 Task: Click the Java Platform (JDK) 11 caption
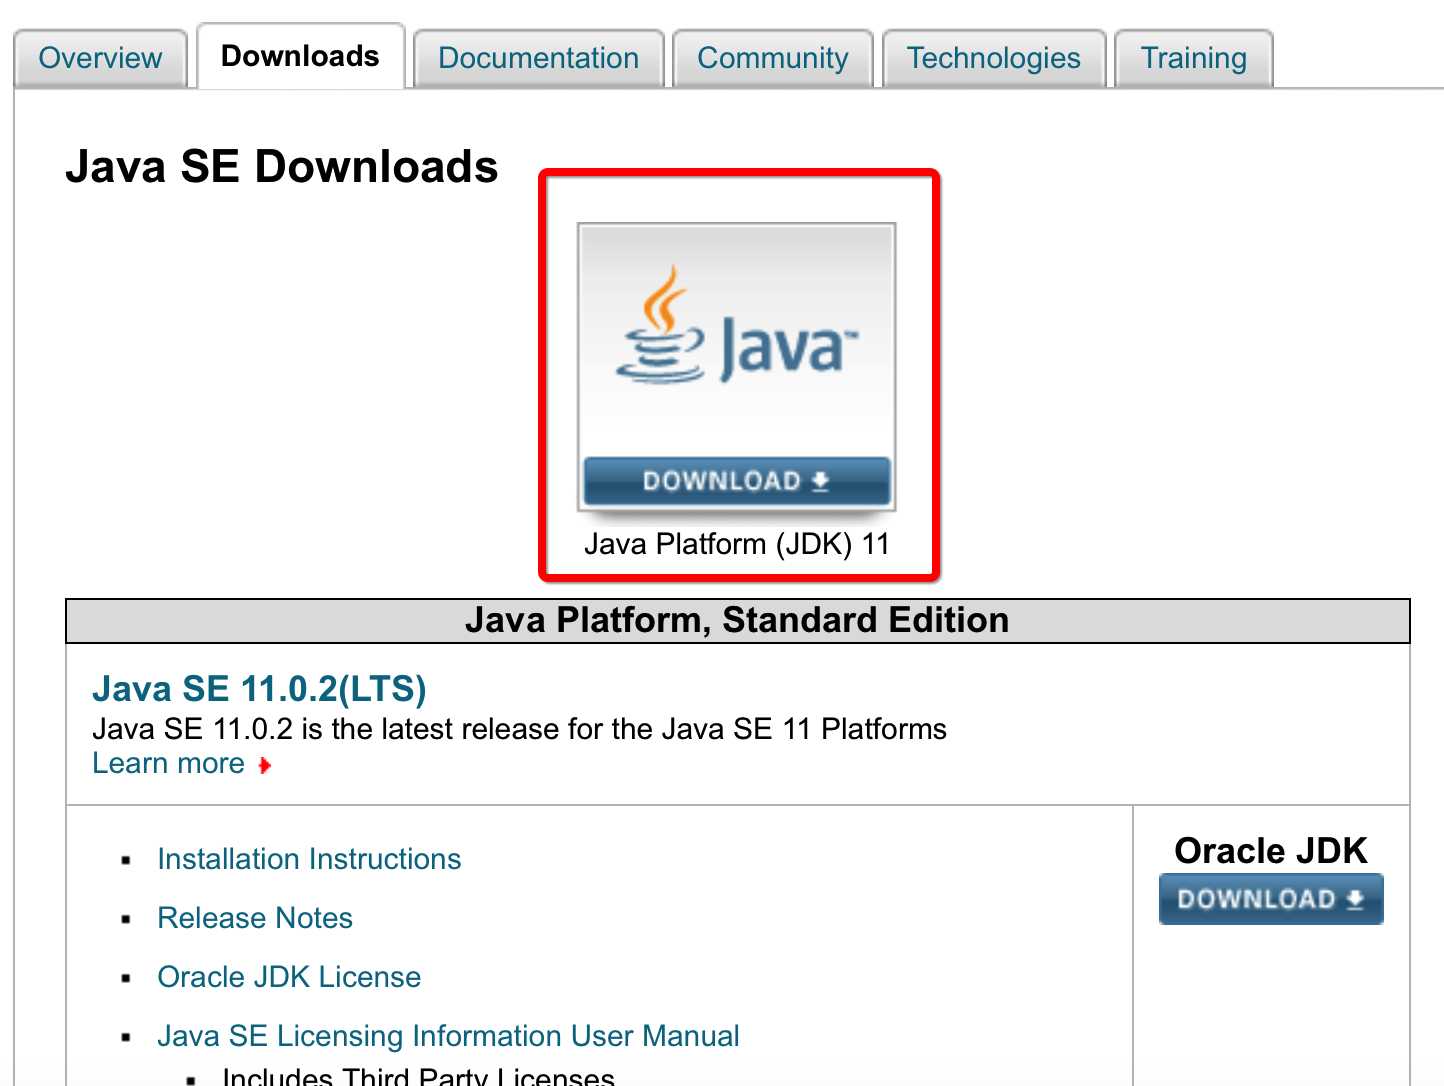tap(737, 544)
